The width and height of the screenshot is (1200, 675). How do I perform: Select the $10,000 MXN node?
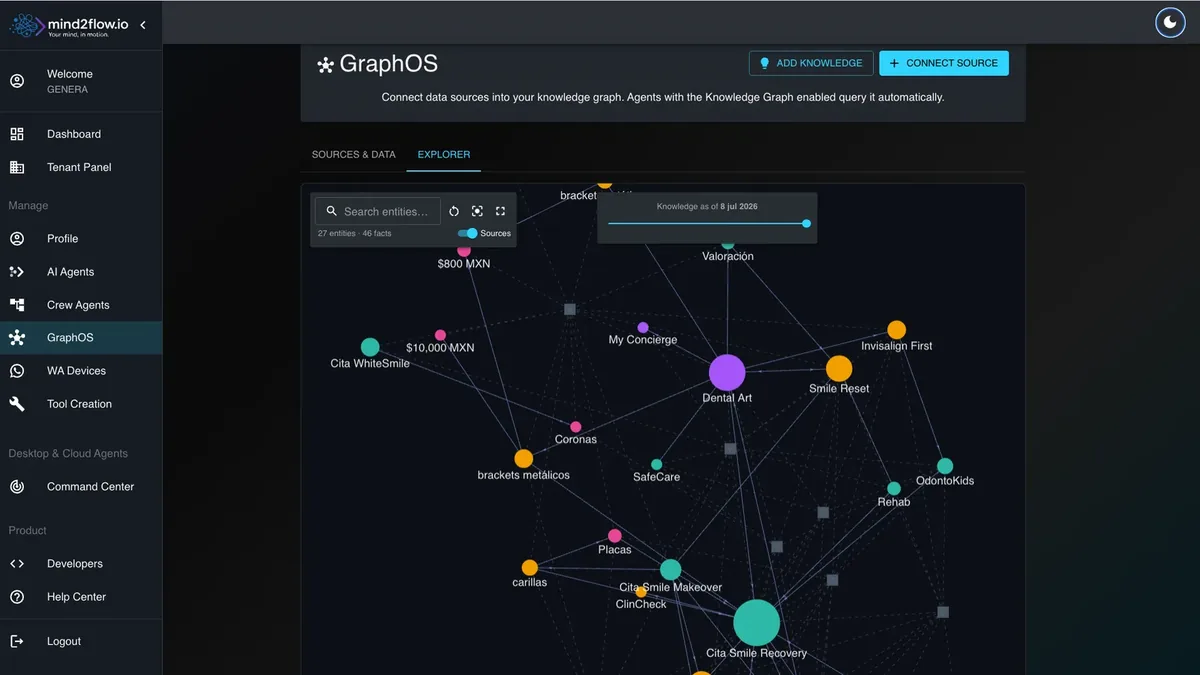(x=440, y=335)
